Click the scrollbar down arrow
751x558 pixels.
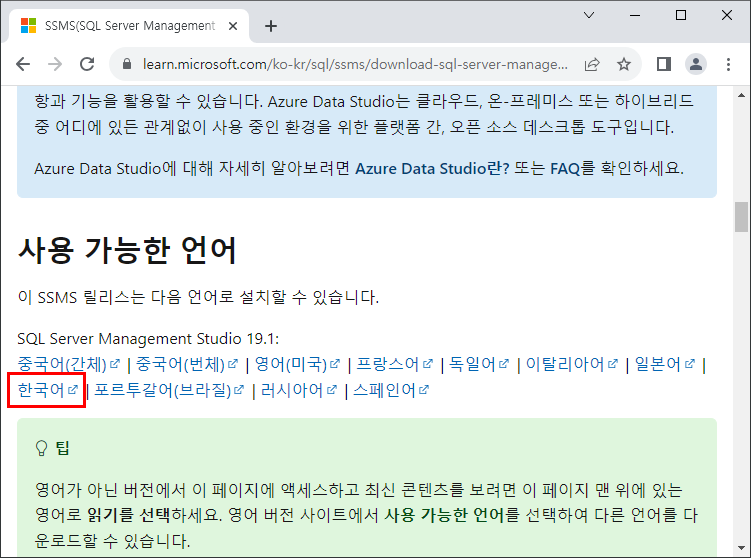(741, 548)
